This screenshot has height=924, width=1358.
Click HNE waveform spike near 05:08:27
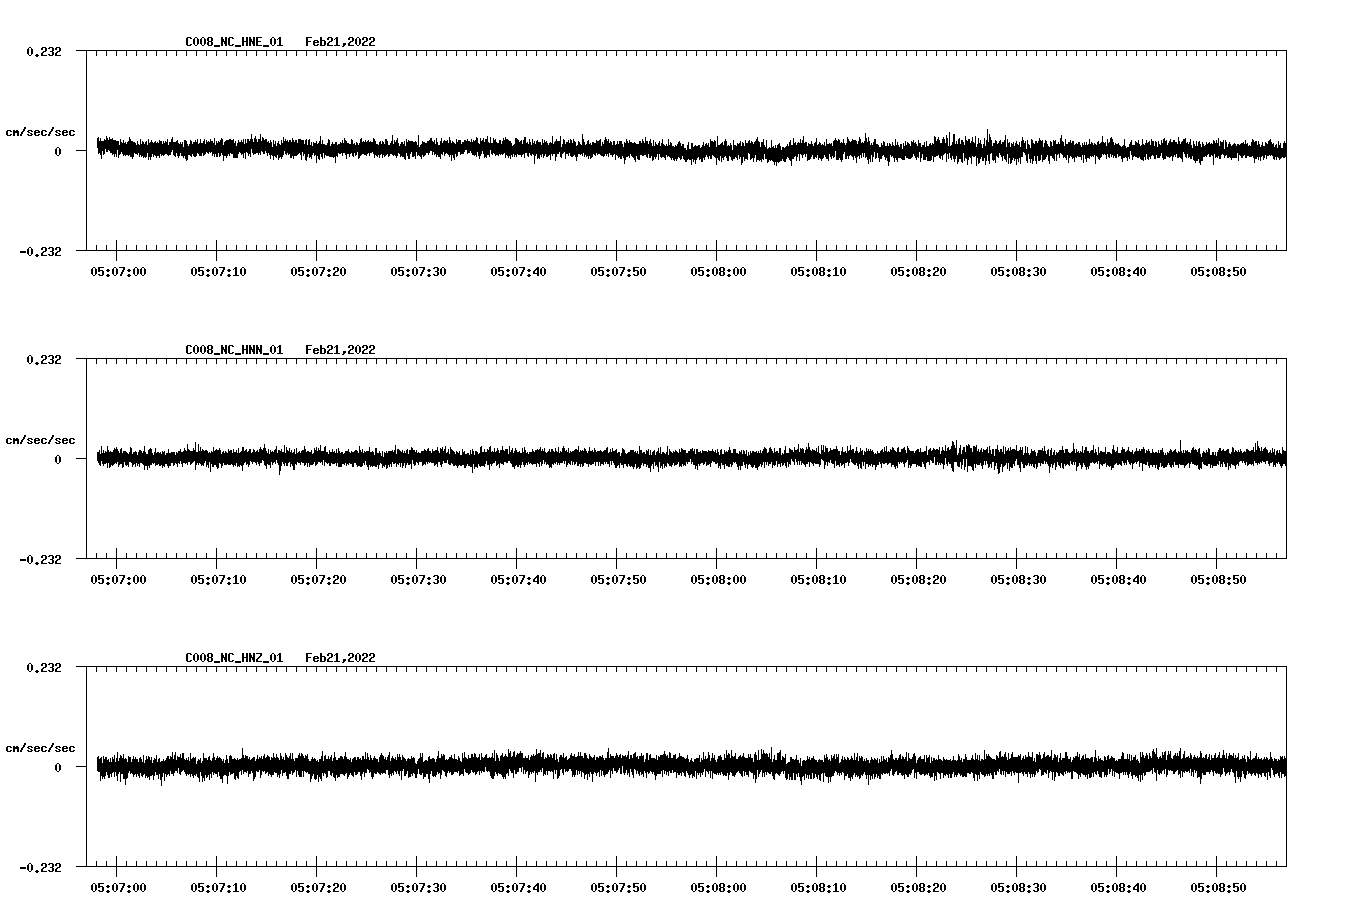pos(988,146)
